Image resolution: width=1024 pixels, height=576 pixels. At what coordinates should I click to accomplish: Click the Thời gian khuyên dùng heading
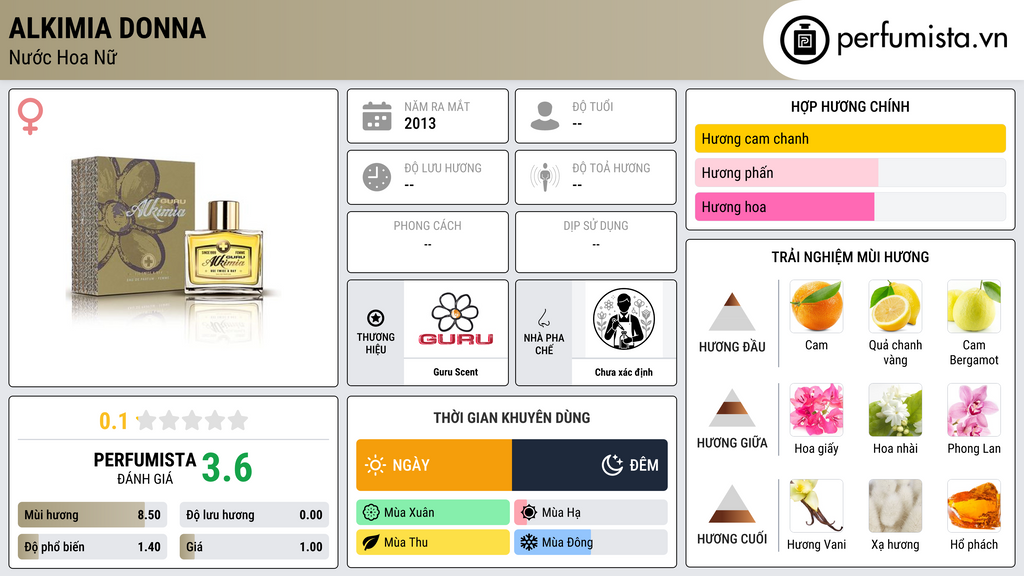[x=512, y=418]
